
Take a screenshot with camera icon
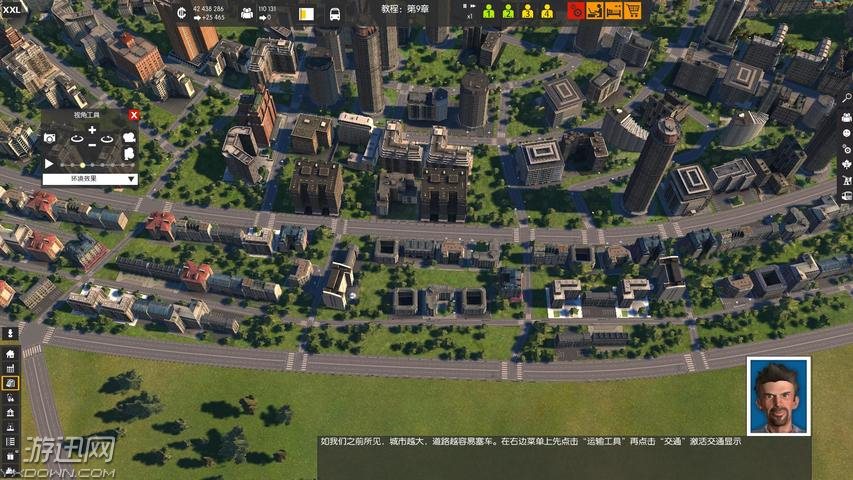(50, 138)
